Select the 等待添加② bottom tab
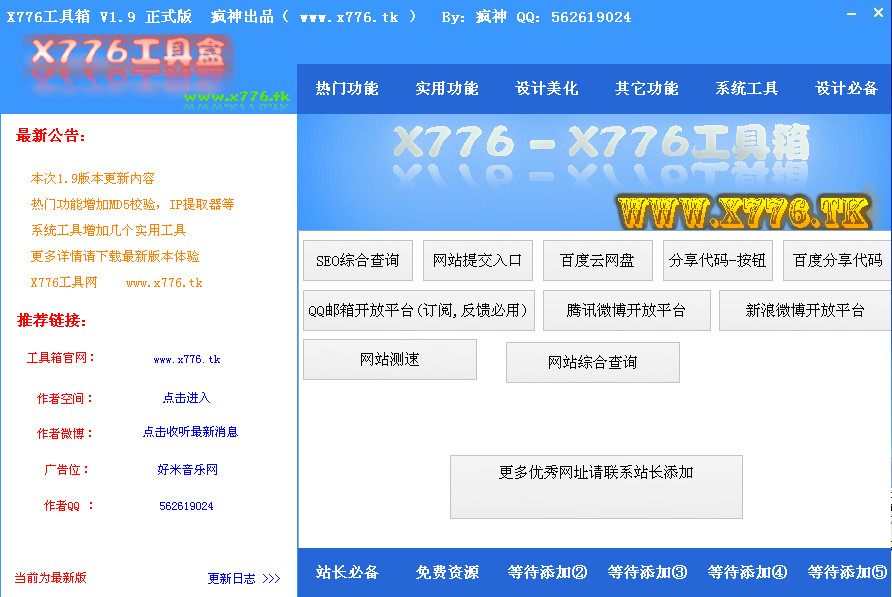 click(x=547, y=572)
